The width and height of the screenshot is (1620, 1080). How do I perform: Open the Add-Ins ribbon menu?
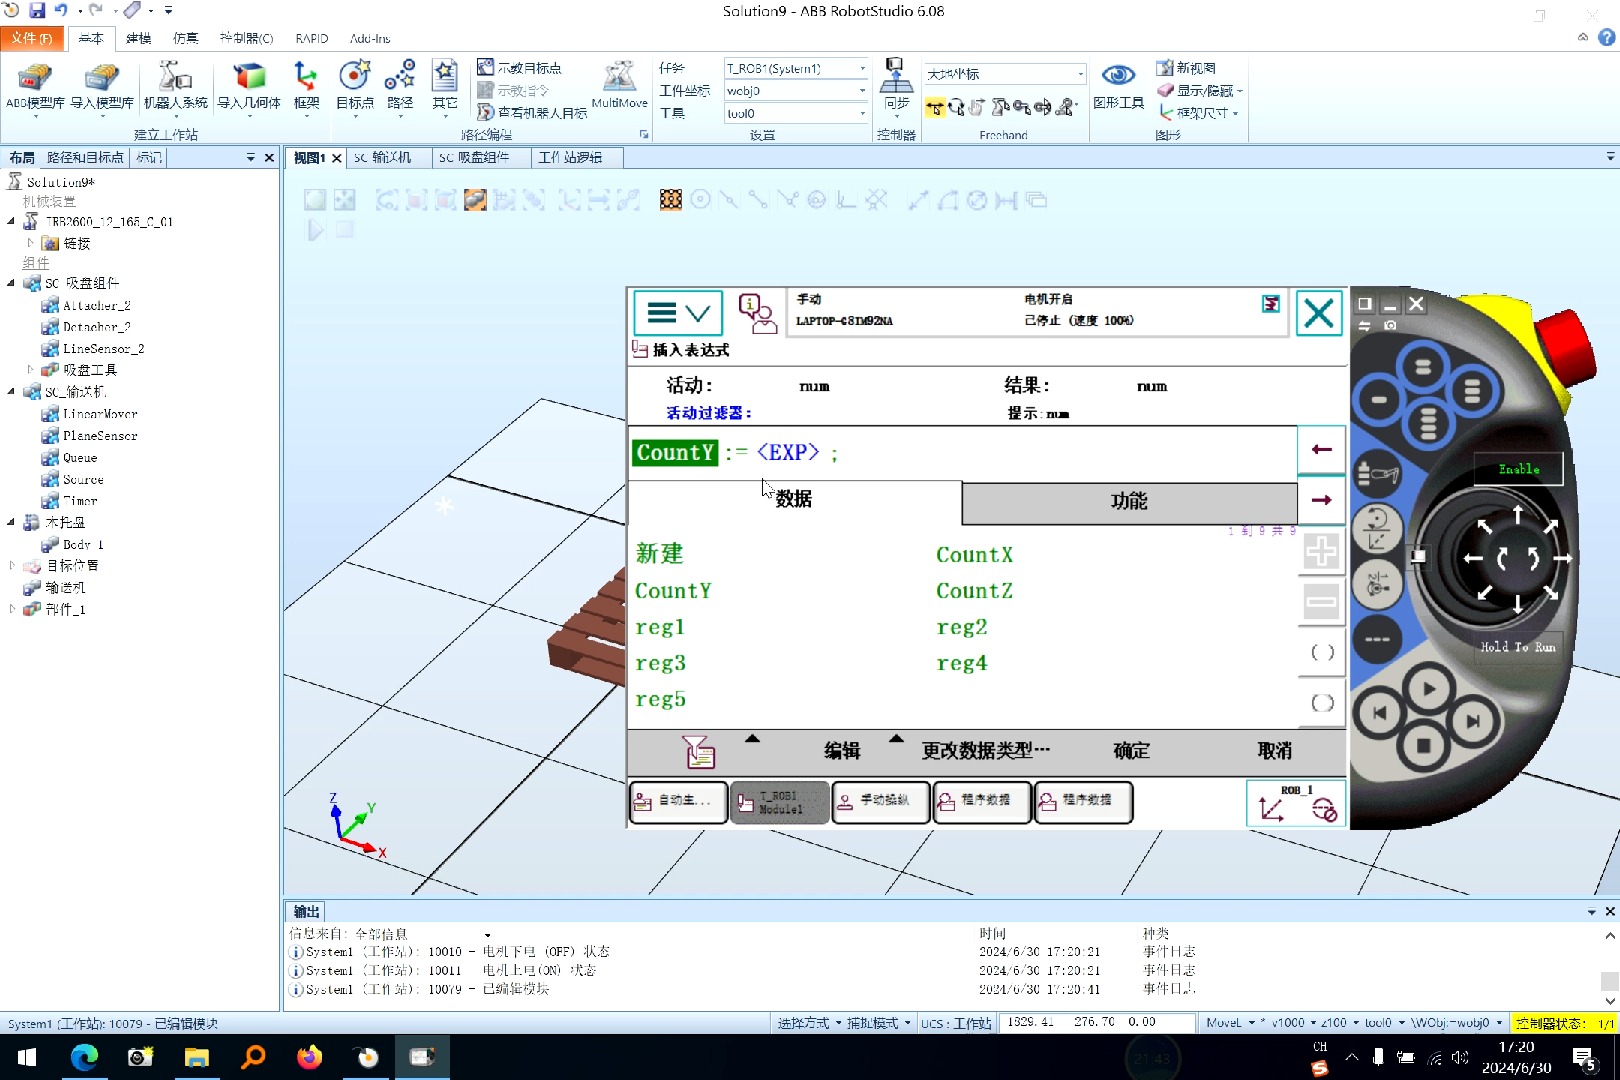tap(369, 38)
